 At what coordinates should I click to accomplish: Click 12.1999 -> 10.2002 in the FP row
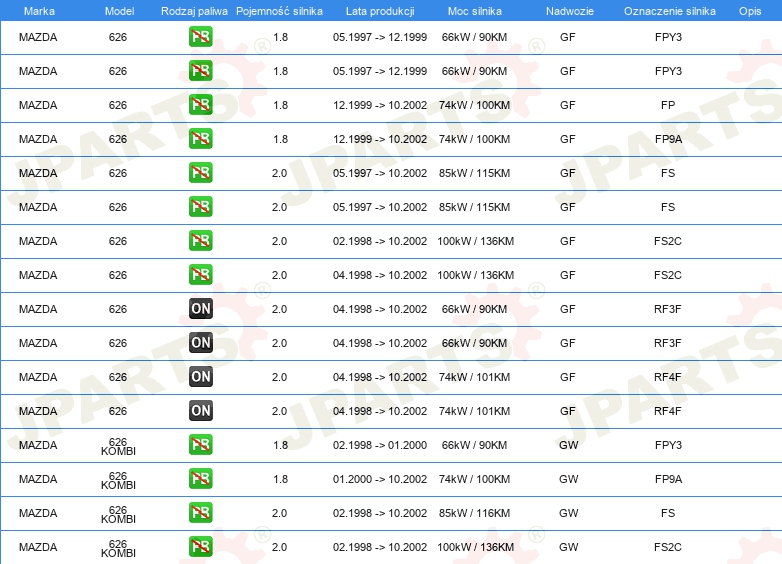[x=380, y=105]
